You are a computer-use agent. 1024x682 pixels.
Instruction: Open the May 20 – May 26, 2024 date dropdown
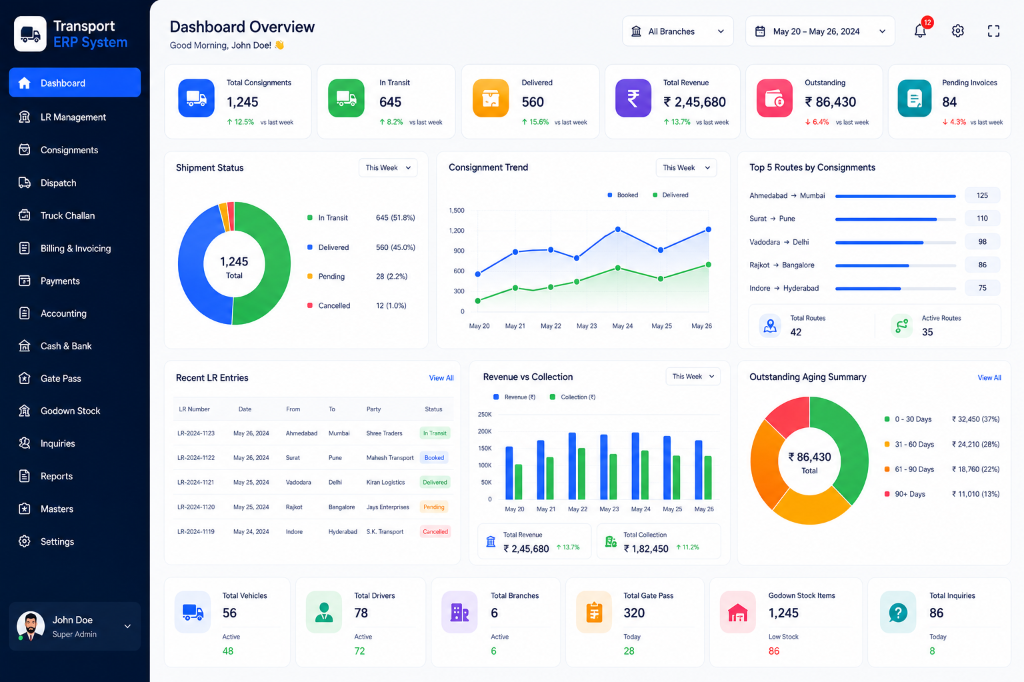[820, 31]
